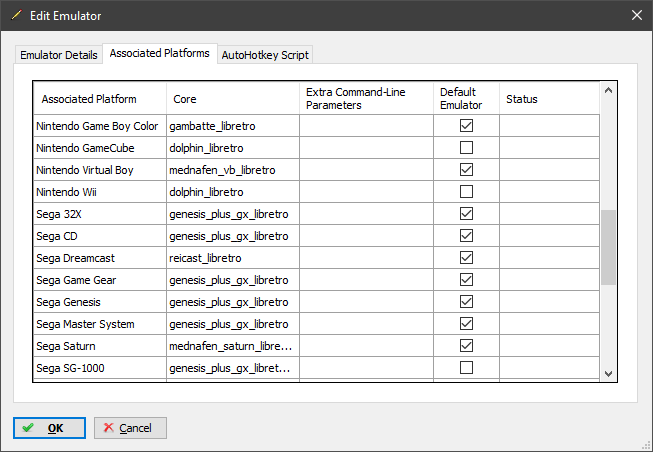Toggle default emulator for Sega Game Gear
The image size is (653, 452).
466,280
